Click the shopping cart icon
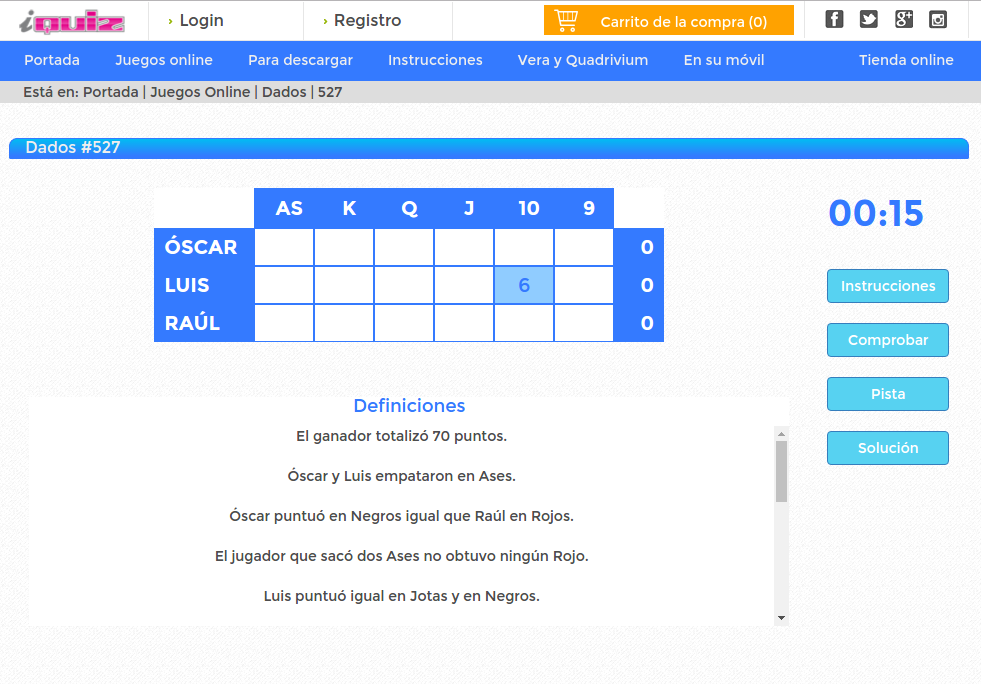The height and width of the screenshot is (684, 981). [566, 21]
